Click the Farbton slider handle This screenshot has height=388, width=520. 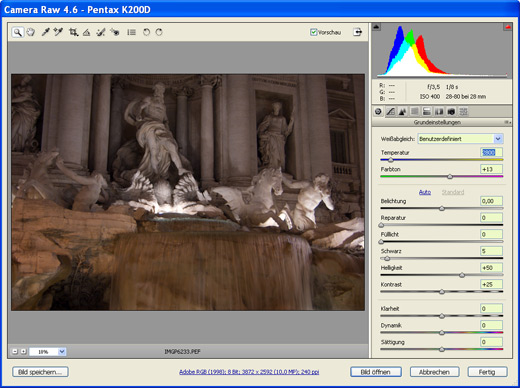(450, 177)
